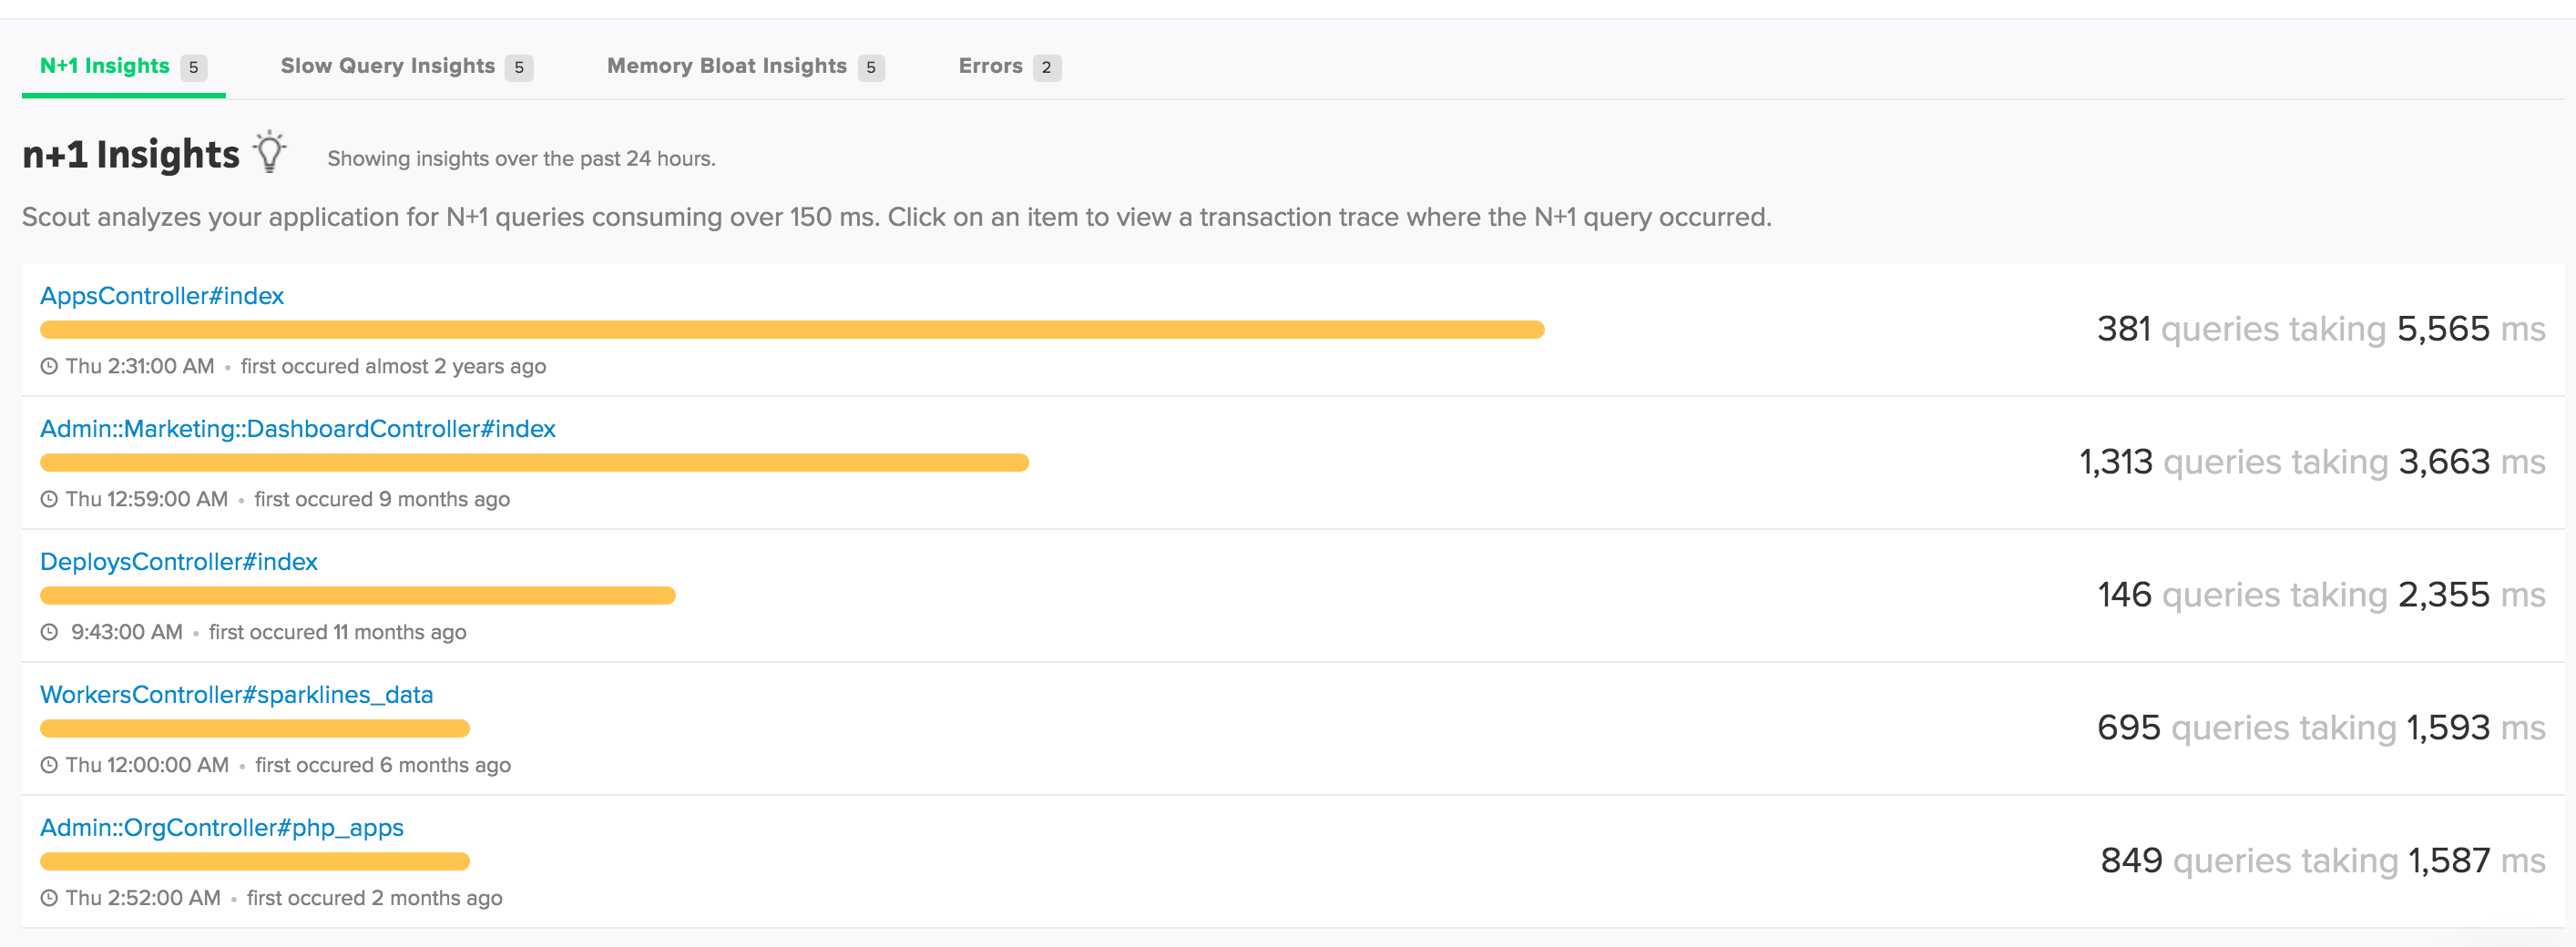Open Admin::Marketing::DashboardController#index trace link
Image resolution: width=2576 pixels, height=947 pixels.
(297, 429)
